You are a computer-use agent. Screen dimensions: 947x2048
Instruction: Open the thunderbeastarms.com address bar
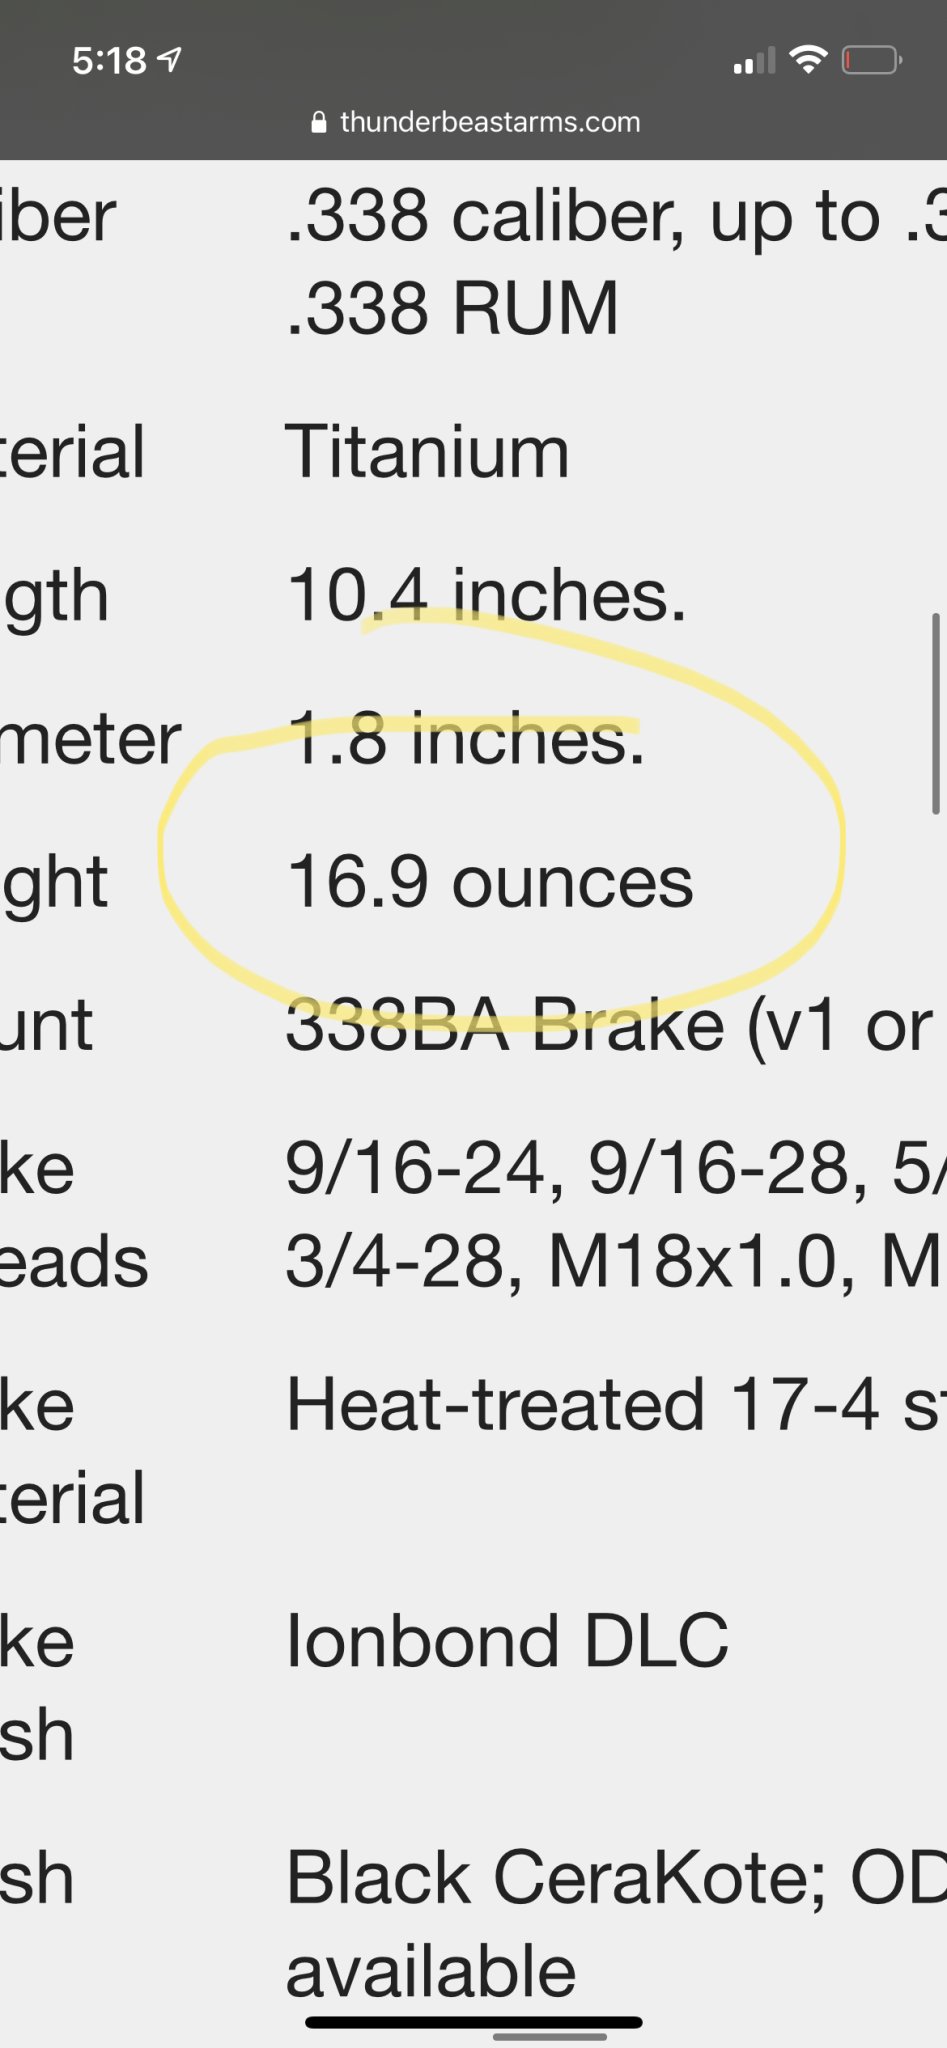click(x=476, y=122)
